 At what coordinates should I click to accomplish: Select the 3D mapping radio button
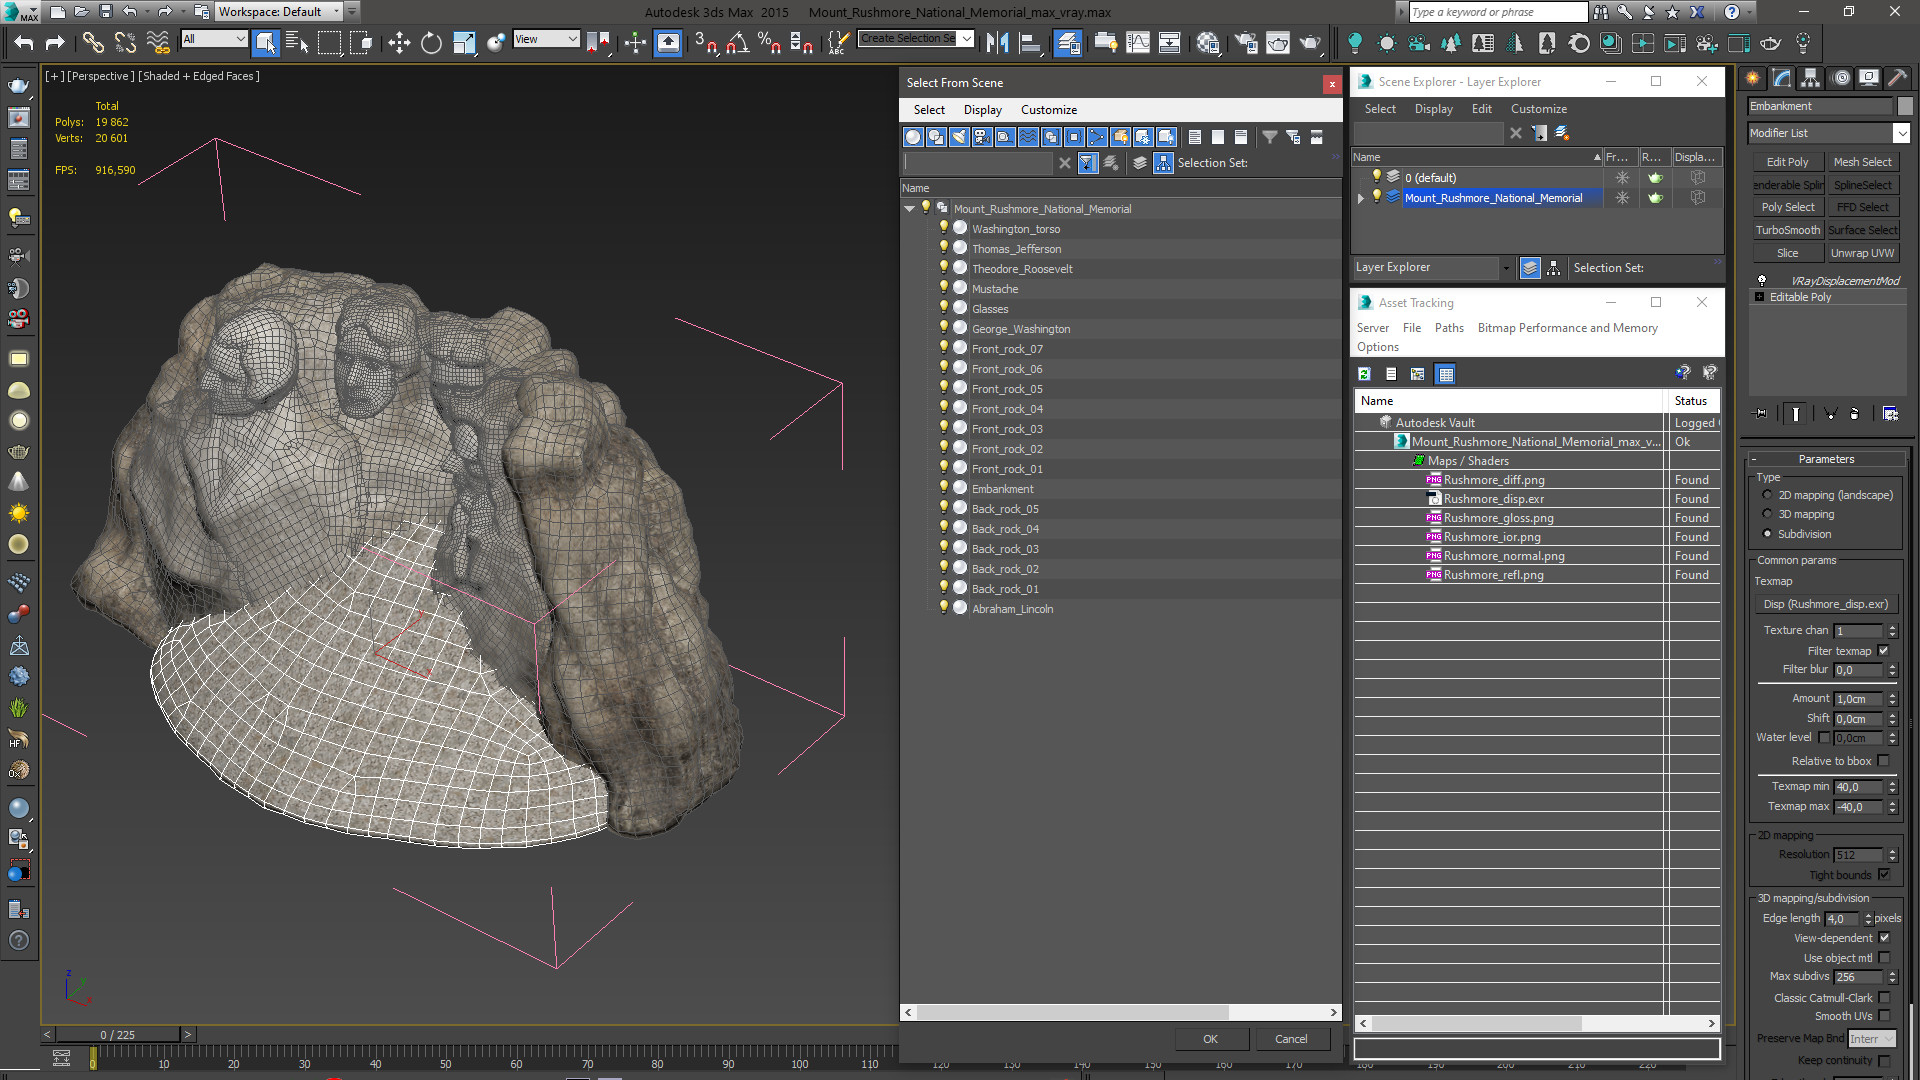[1767, 514]
